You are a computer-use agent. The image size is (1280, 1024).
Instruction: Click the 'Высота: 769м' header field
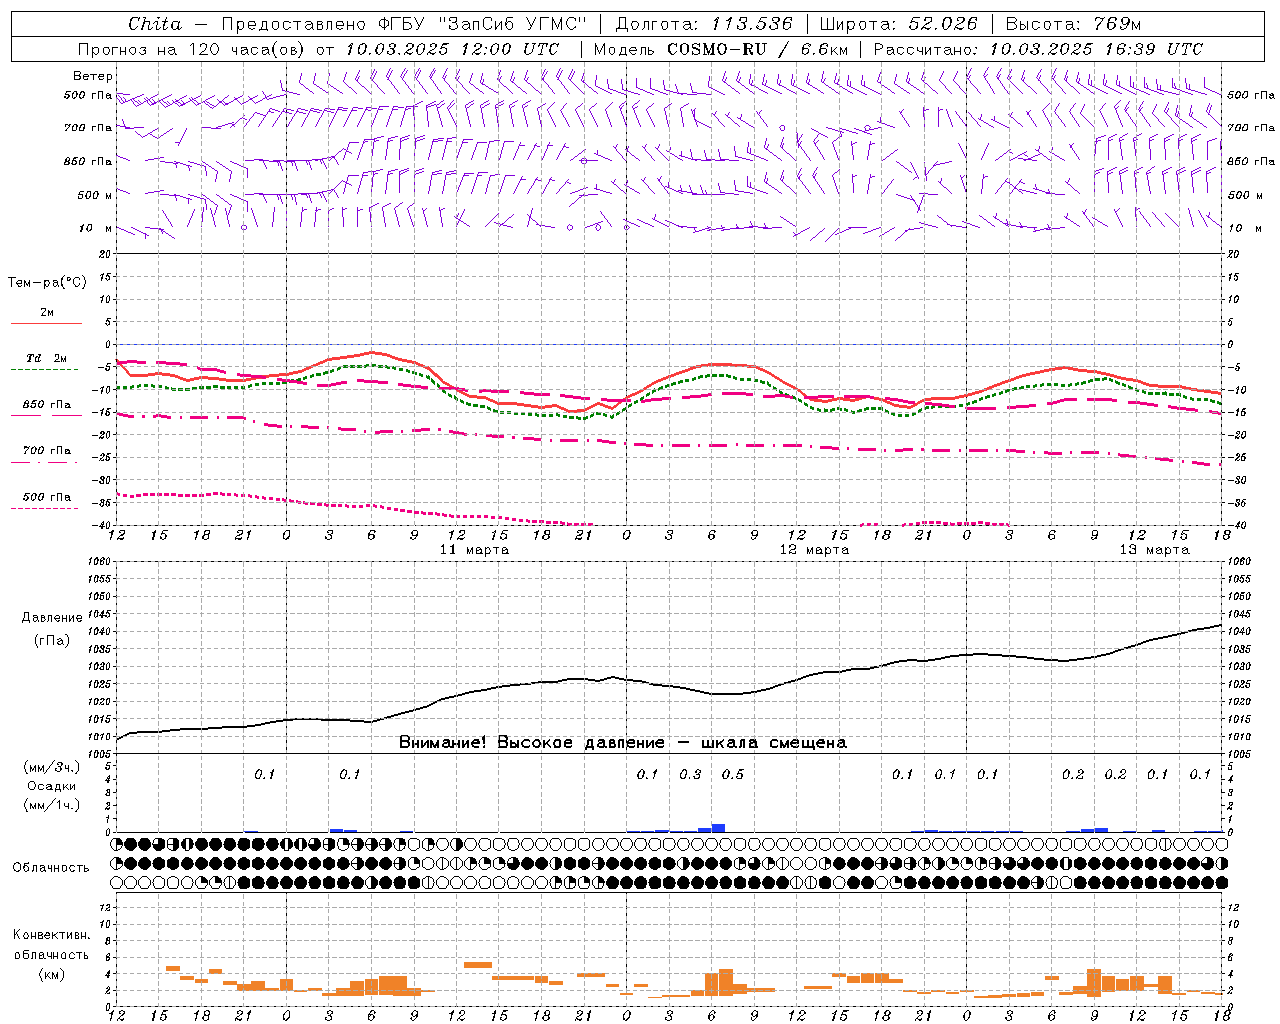(1073, 24)
